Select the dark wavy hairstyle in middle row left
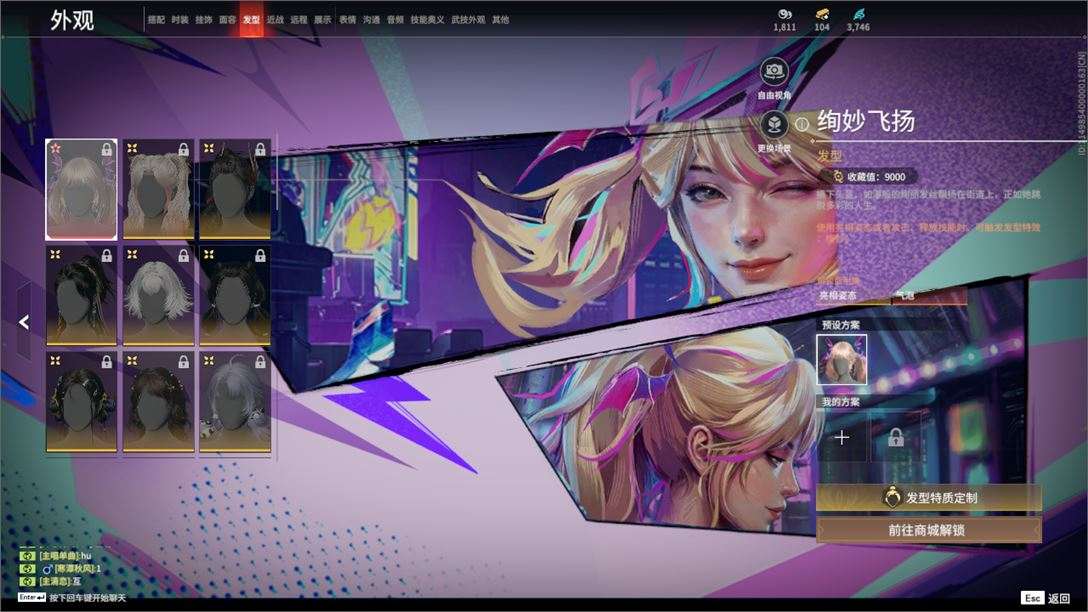Screen dimensions: 1088x612 pyautogui.click(x=81, y=295)
